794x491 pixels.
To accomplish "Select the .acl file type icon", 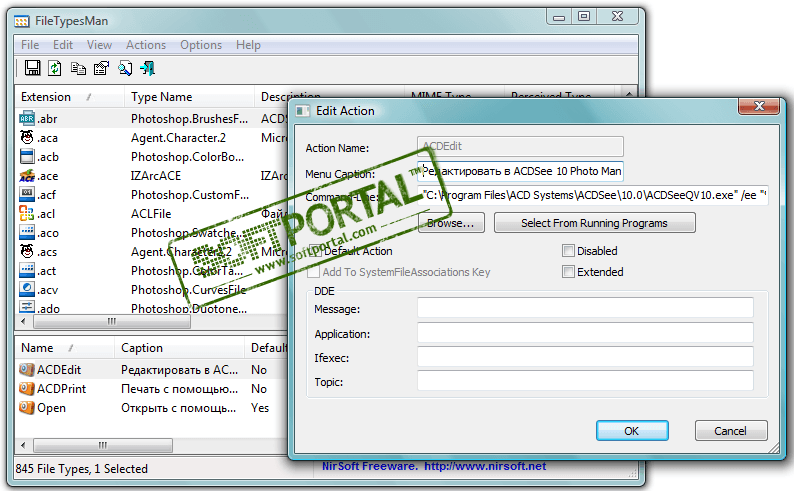I will click(x=27, y=214).
